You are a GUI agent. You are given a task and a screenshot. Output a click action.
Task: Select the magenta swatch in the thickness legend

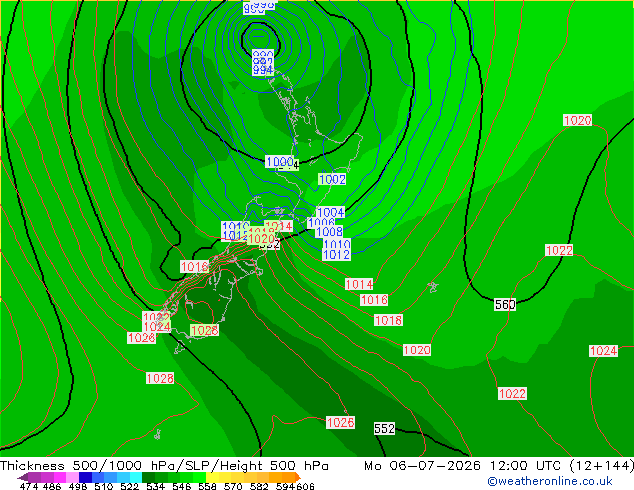click(x=60, y=477)
